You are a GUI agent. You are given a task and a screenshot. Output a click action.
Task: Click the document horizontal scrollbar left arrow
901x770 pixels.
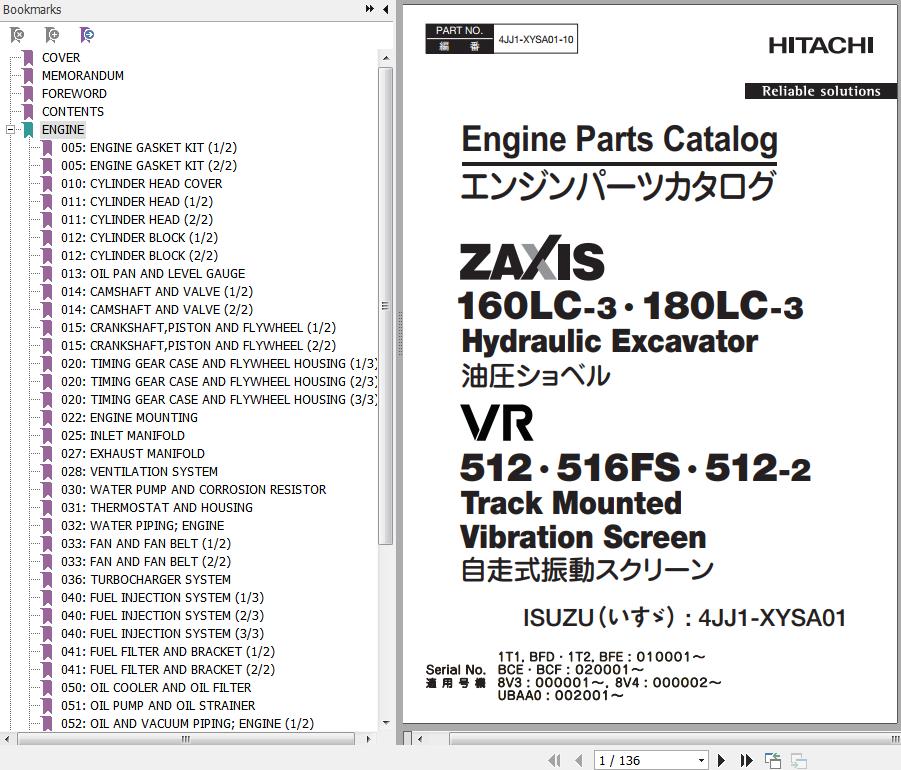pos(420,739)
